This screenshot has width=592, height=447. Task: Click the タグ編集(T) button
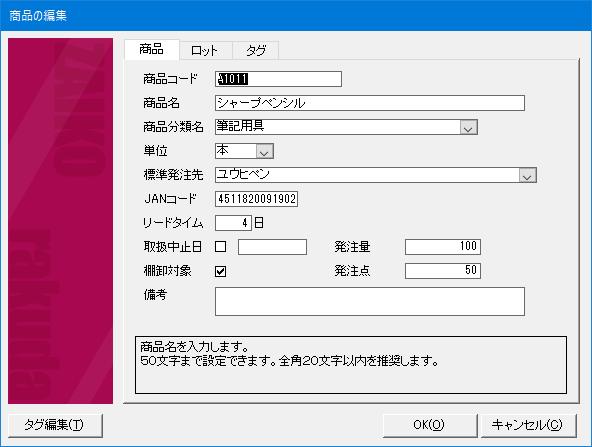click(x=55, y=425)
